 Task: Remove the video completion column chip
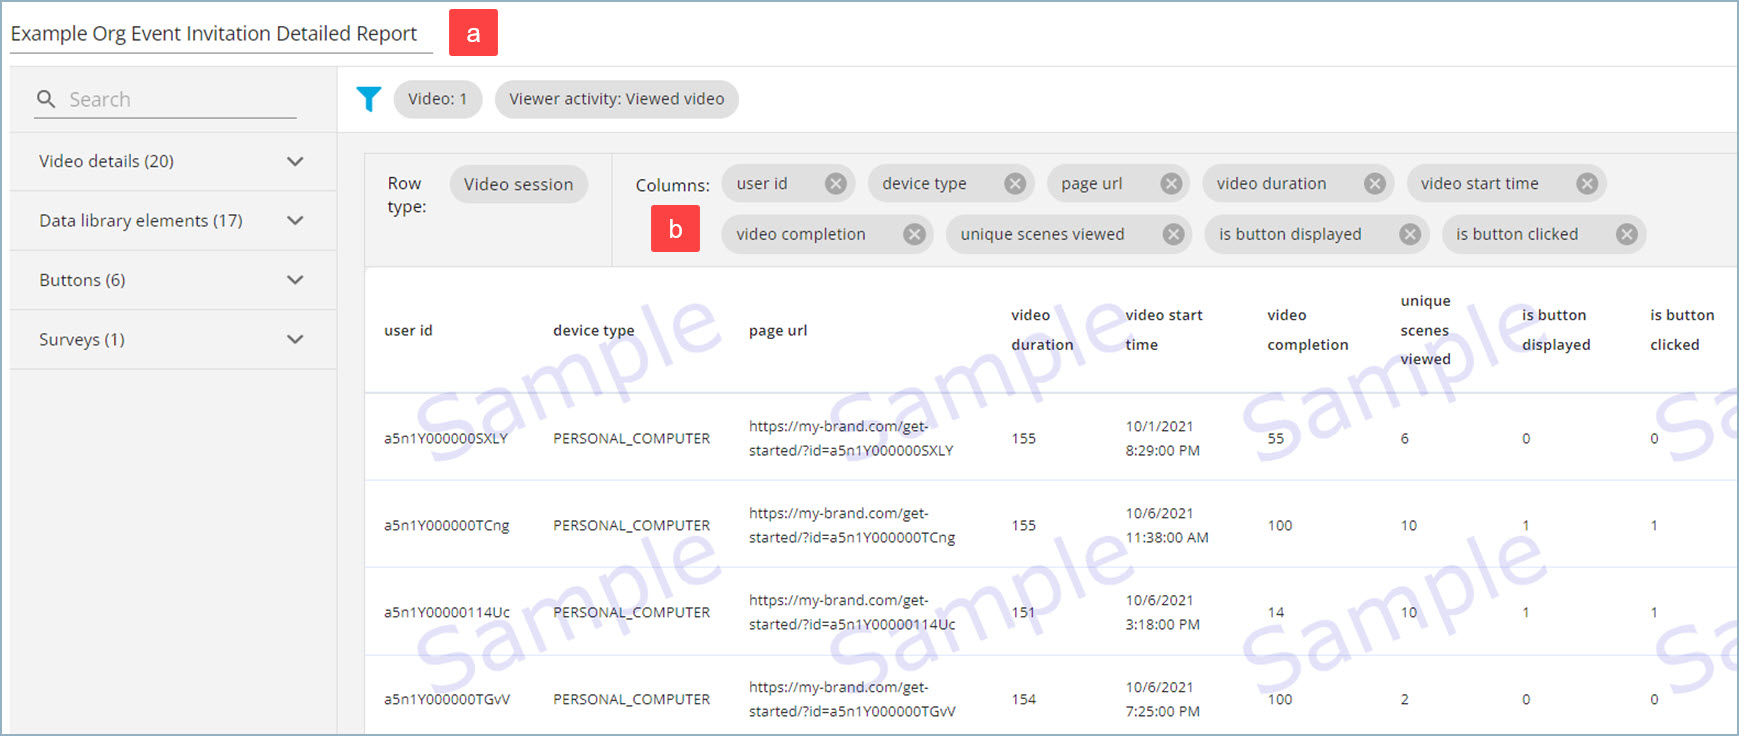click(914, 234)
